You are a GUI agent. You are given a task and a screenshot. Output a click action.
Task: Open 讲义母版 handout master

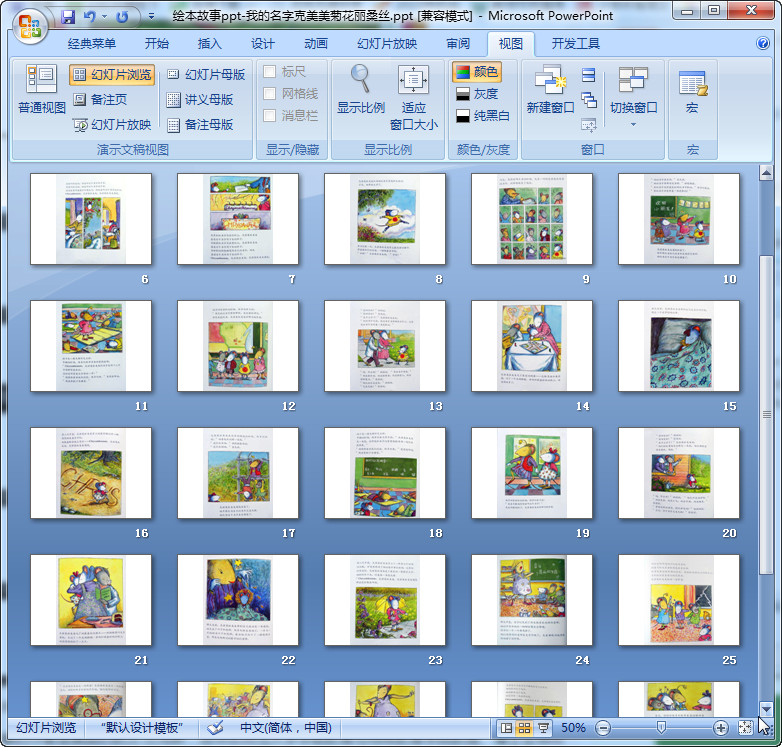coord(200,99)
